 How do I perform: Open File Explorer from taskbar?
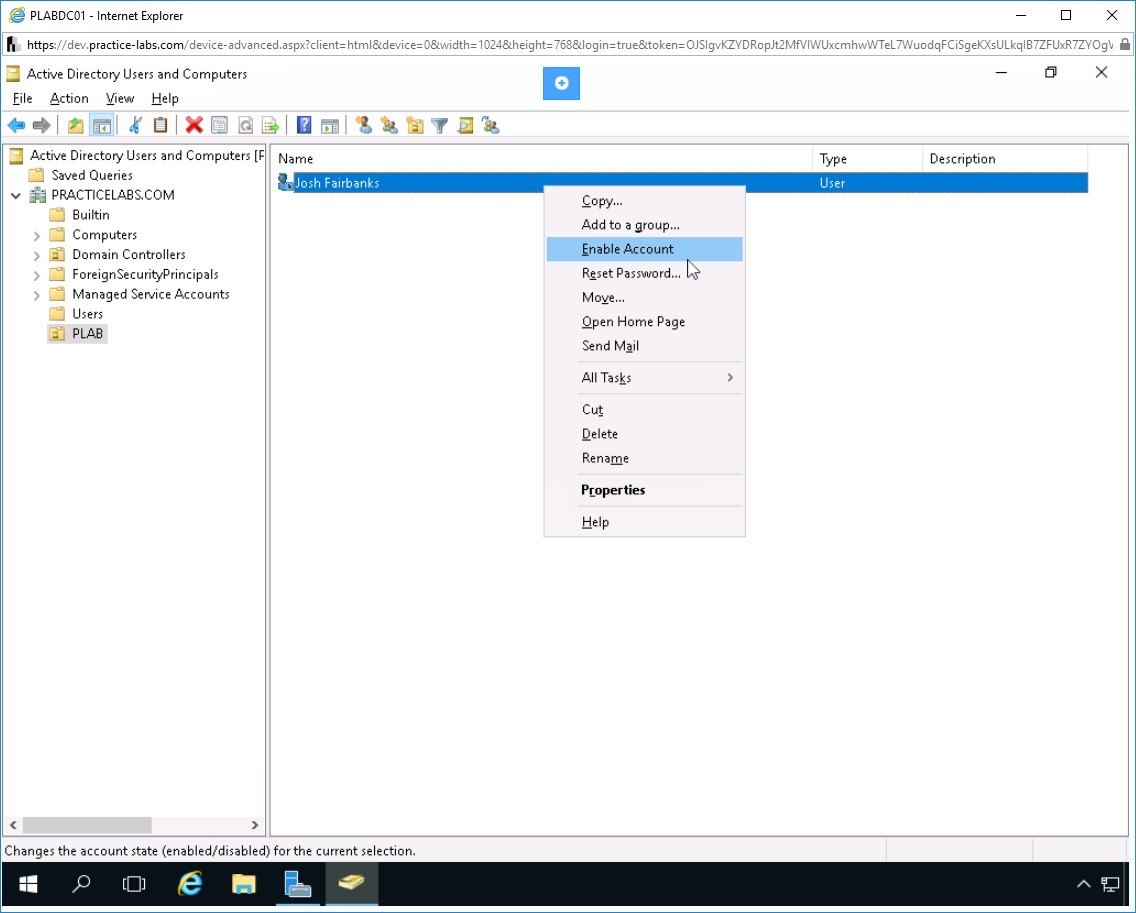click(x=243, y=883)
